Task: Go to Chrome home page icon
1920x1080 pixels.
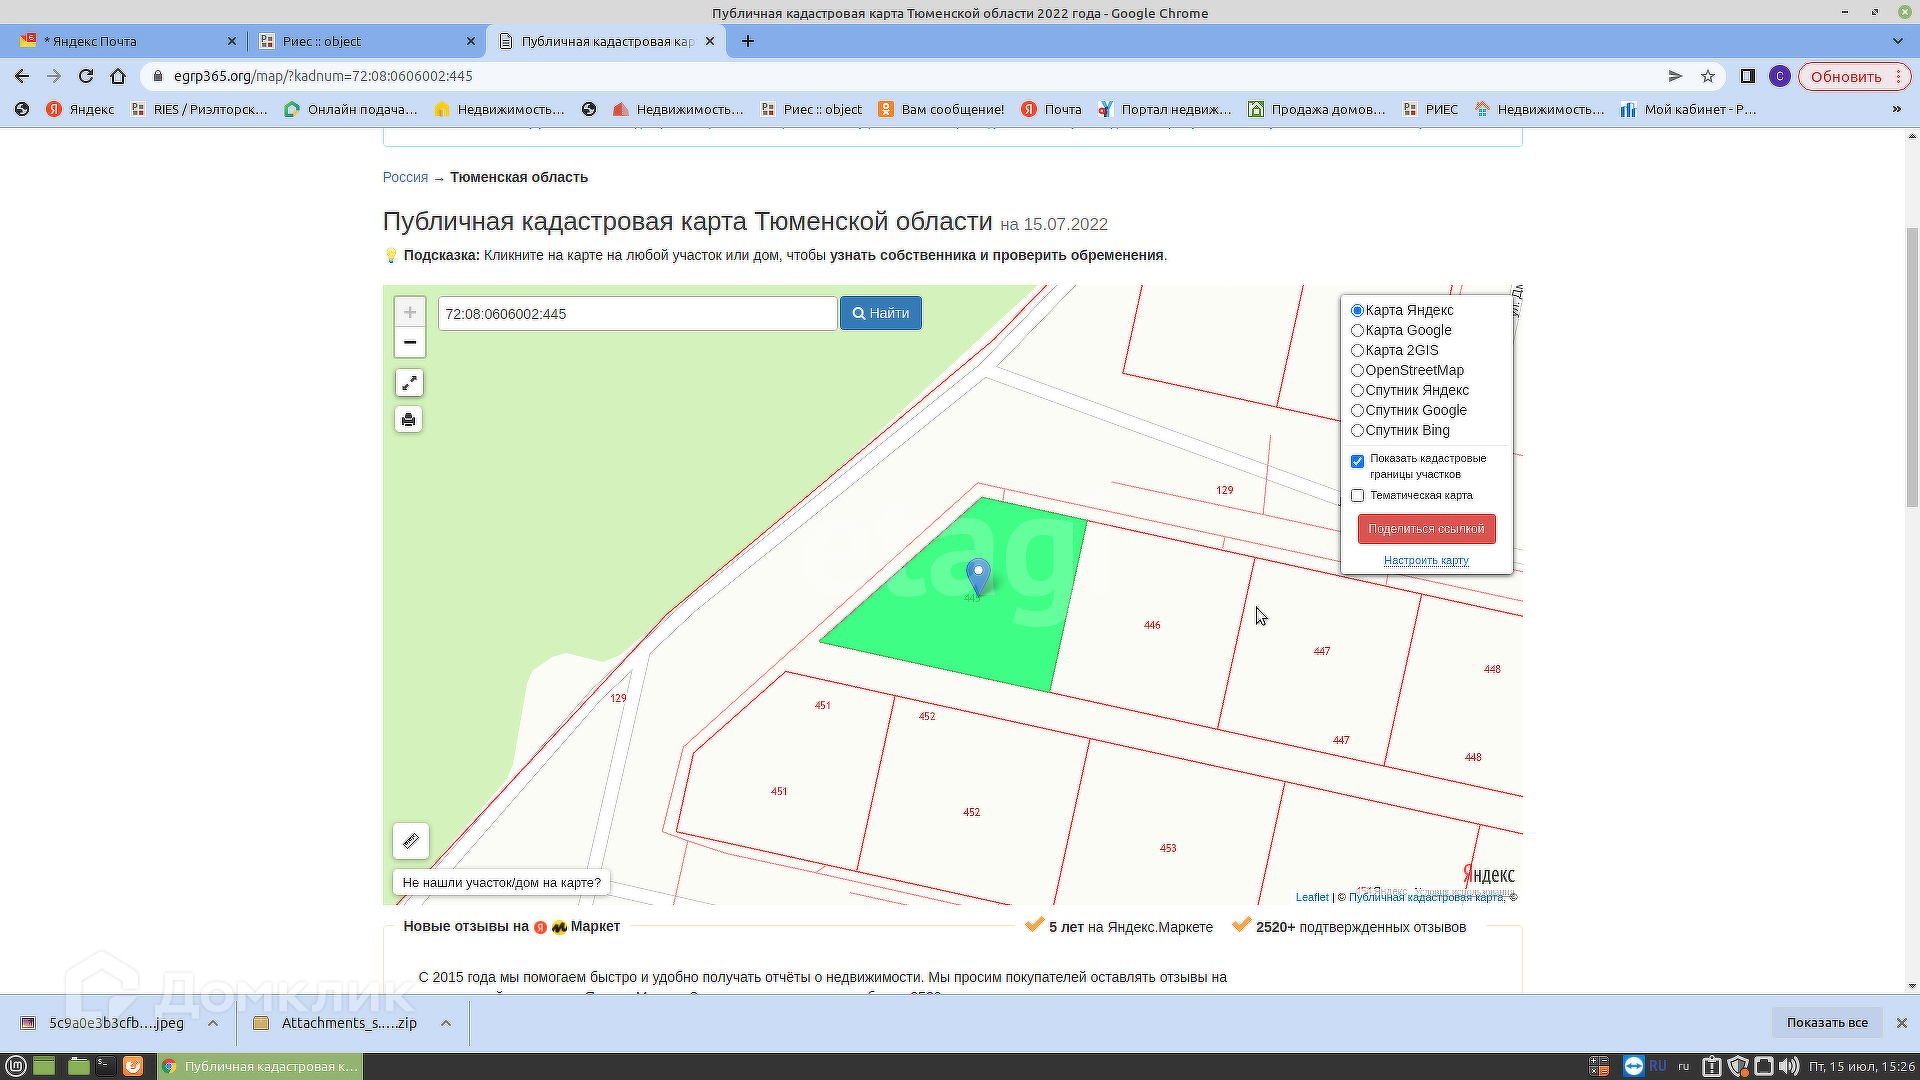Action: (118, 76)
